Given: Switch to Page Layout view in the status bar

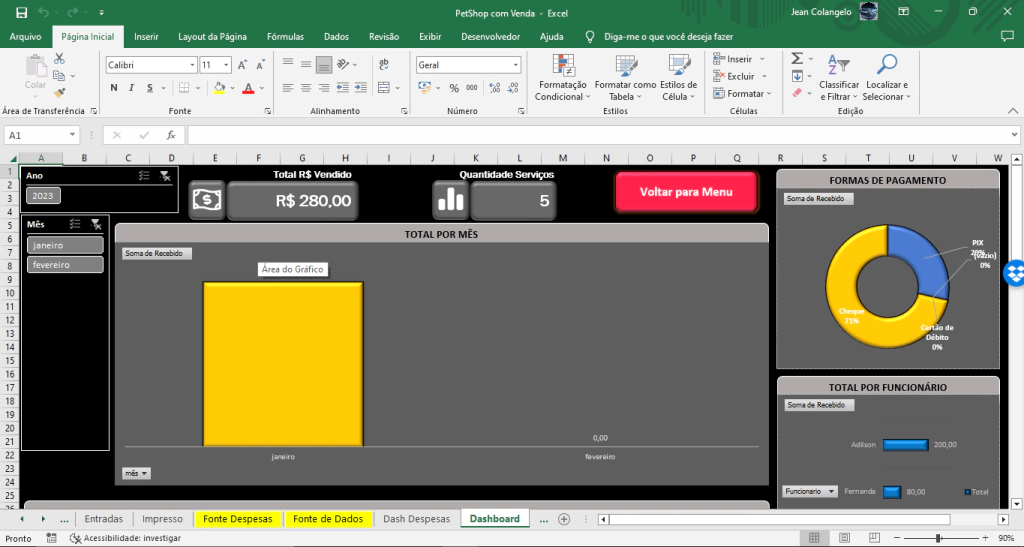Looking at the screenshot, I should click(846, 538).
